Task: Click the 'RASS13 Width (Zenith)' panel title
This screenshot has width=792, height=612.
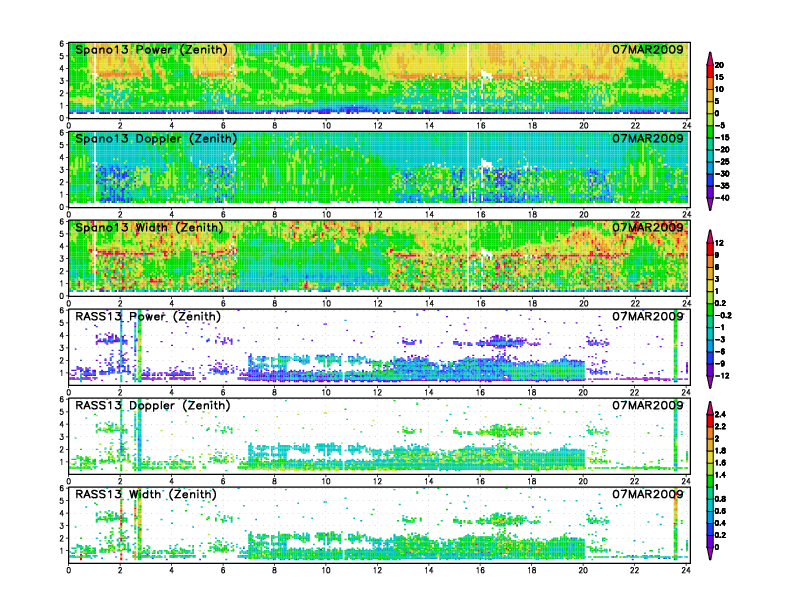Action: point(145,494)
